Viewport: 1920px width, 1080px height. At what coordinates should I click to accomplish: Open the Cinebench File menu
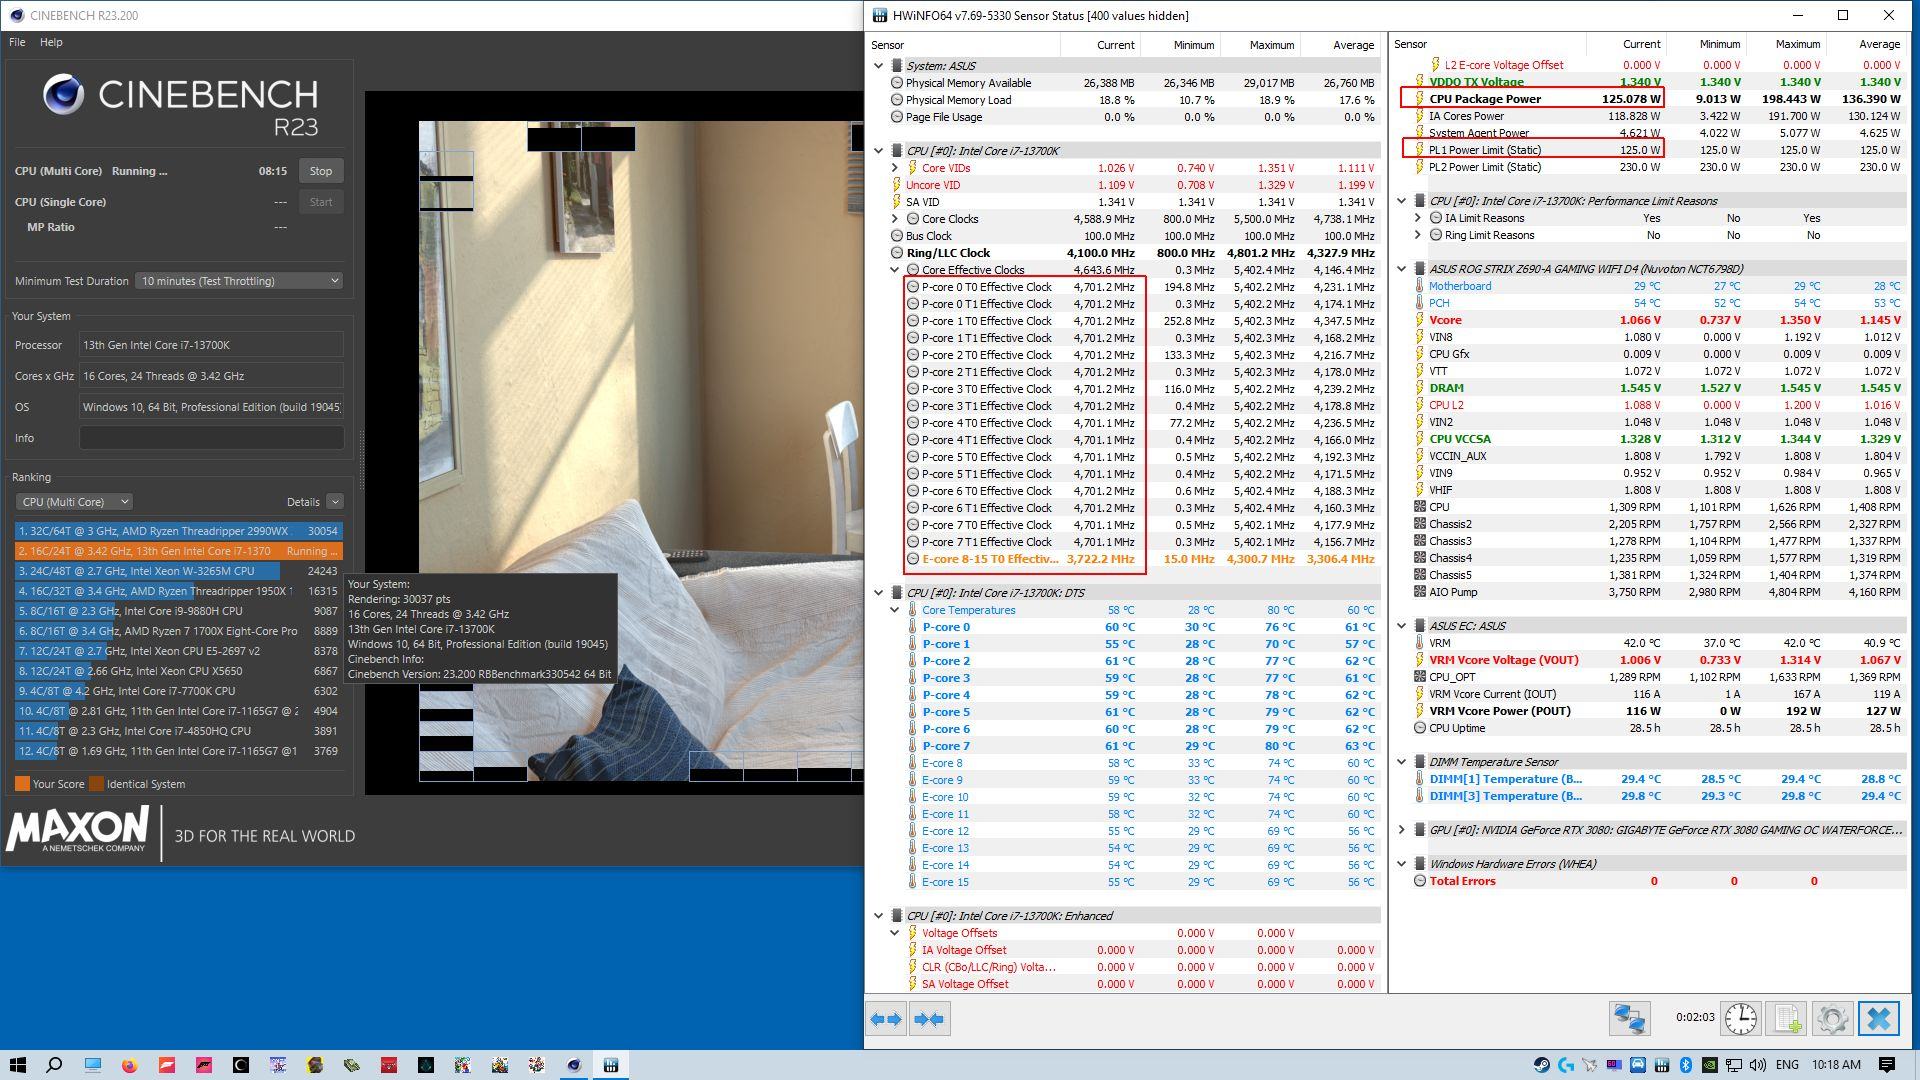click(17, 42)
